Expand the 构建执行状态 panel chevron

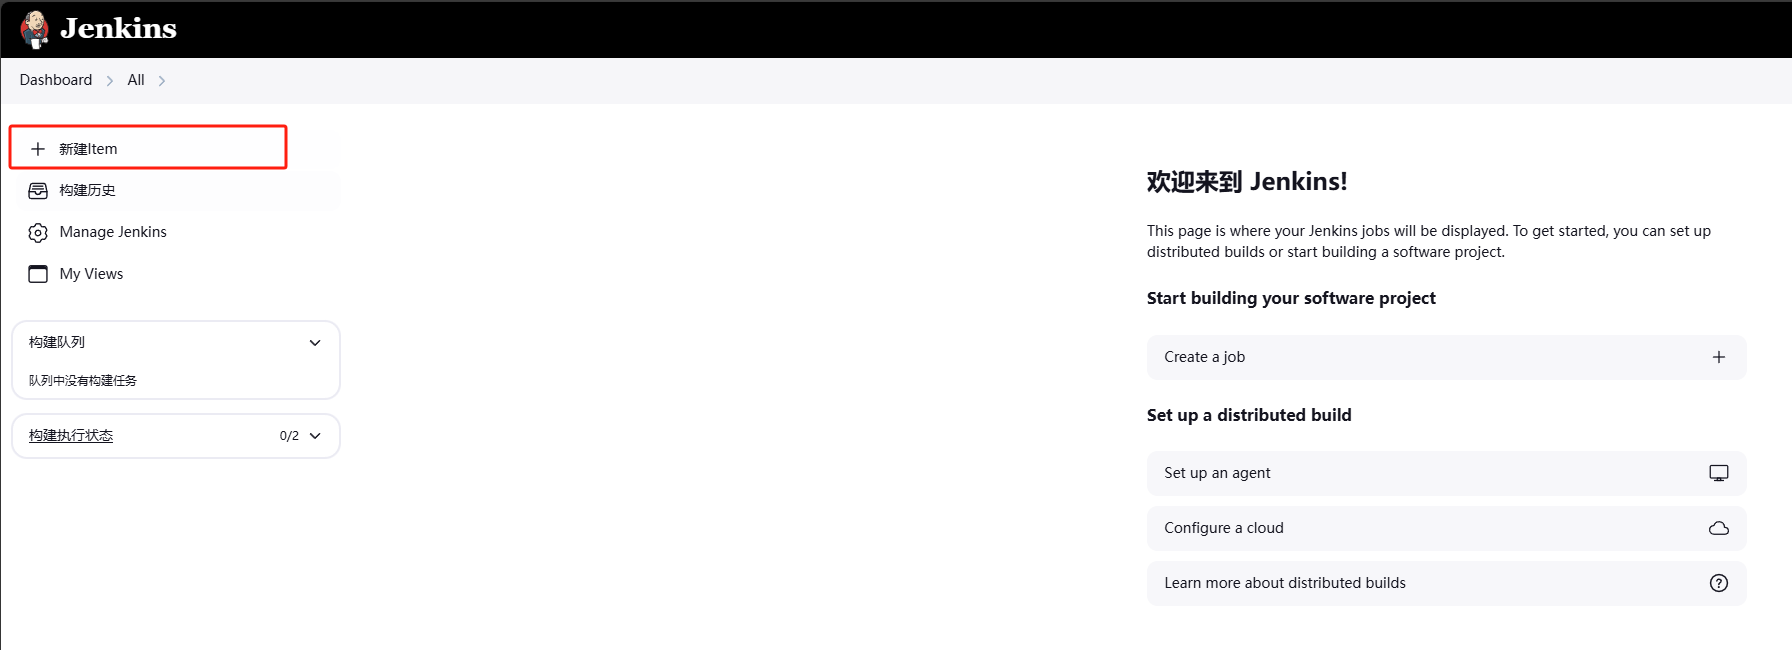315,436
